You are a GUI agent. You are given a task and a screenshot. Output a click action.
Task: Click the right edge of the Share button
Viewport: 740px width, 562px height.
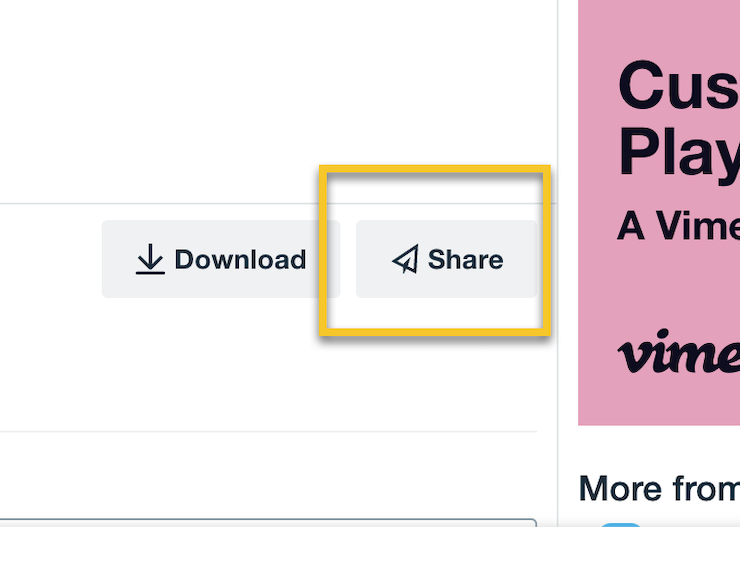tap(531, 259)
